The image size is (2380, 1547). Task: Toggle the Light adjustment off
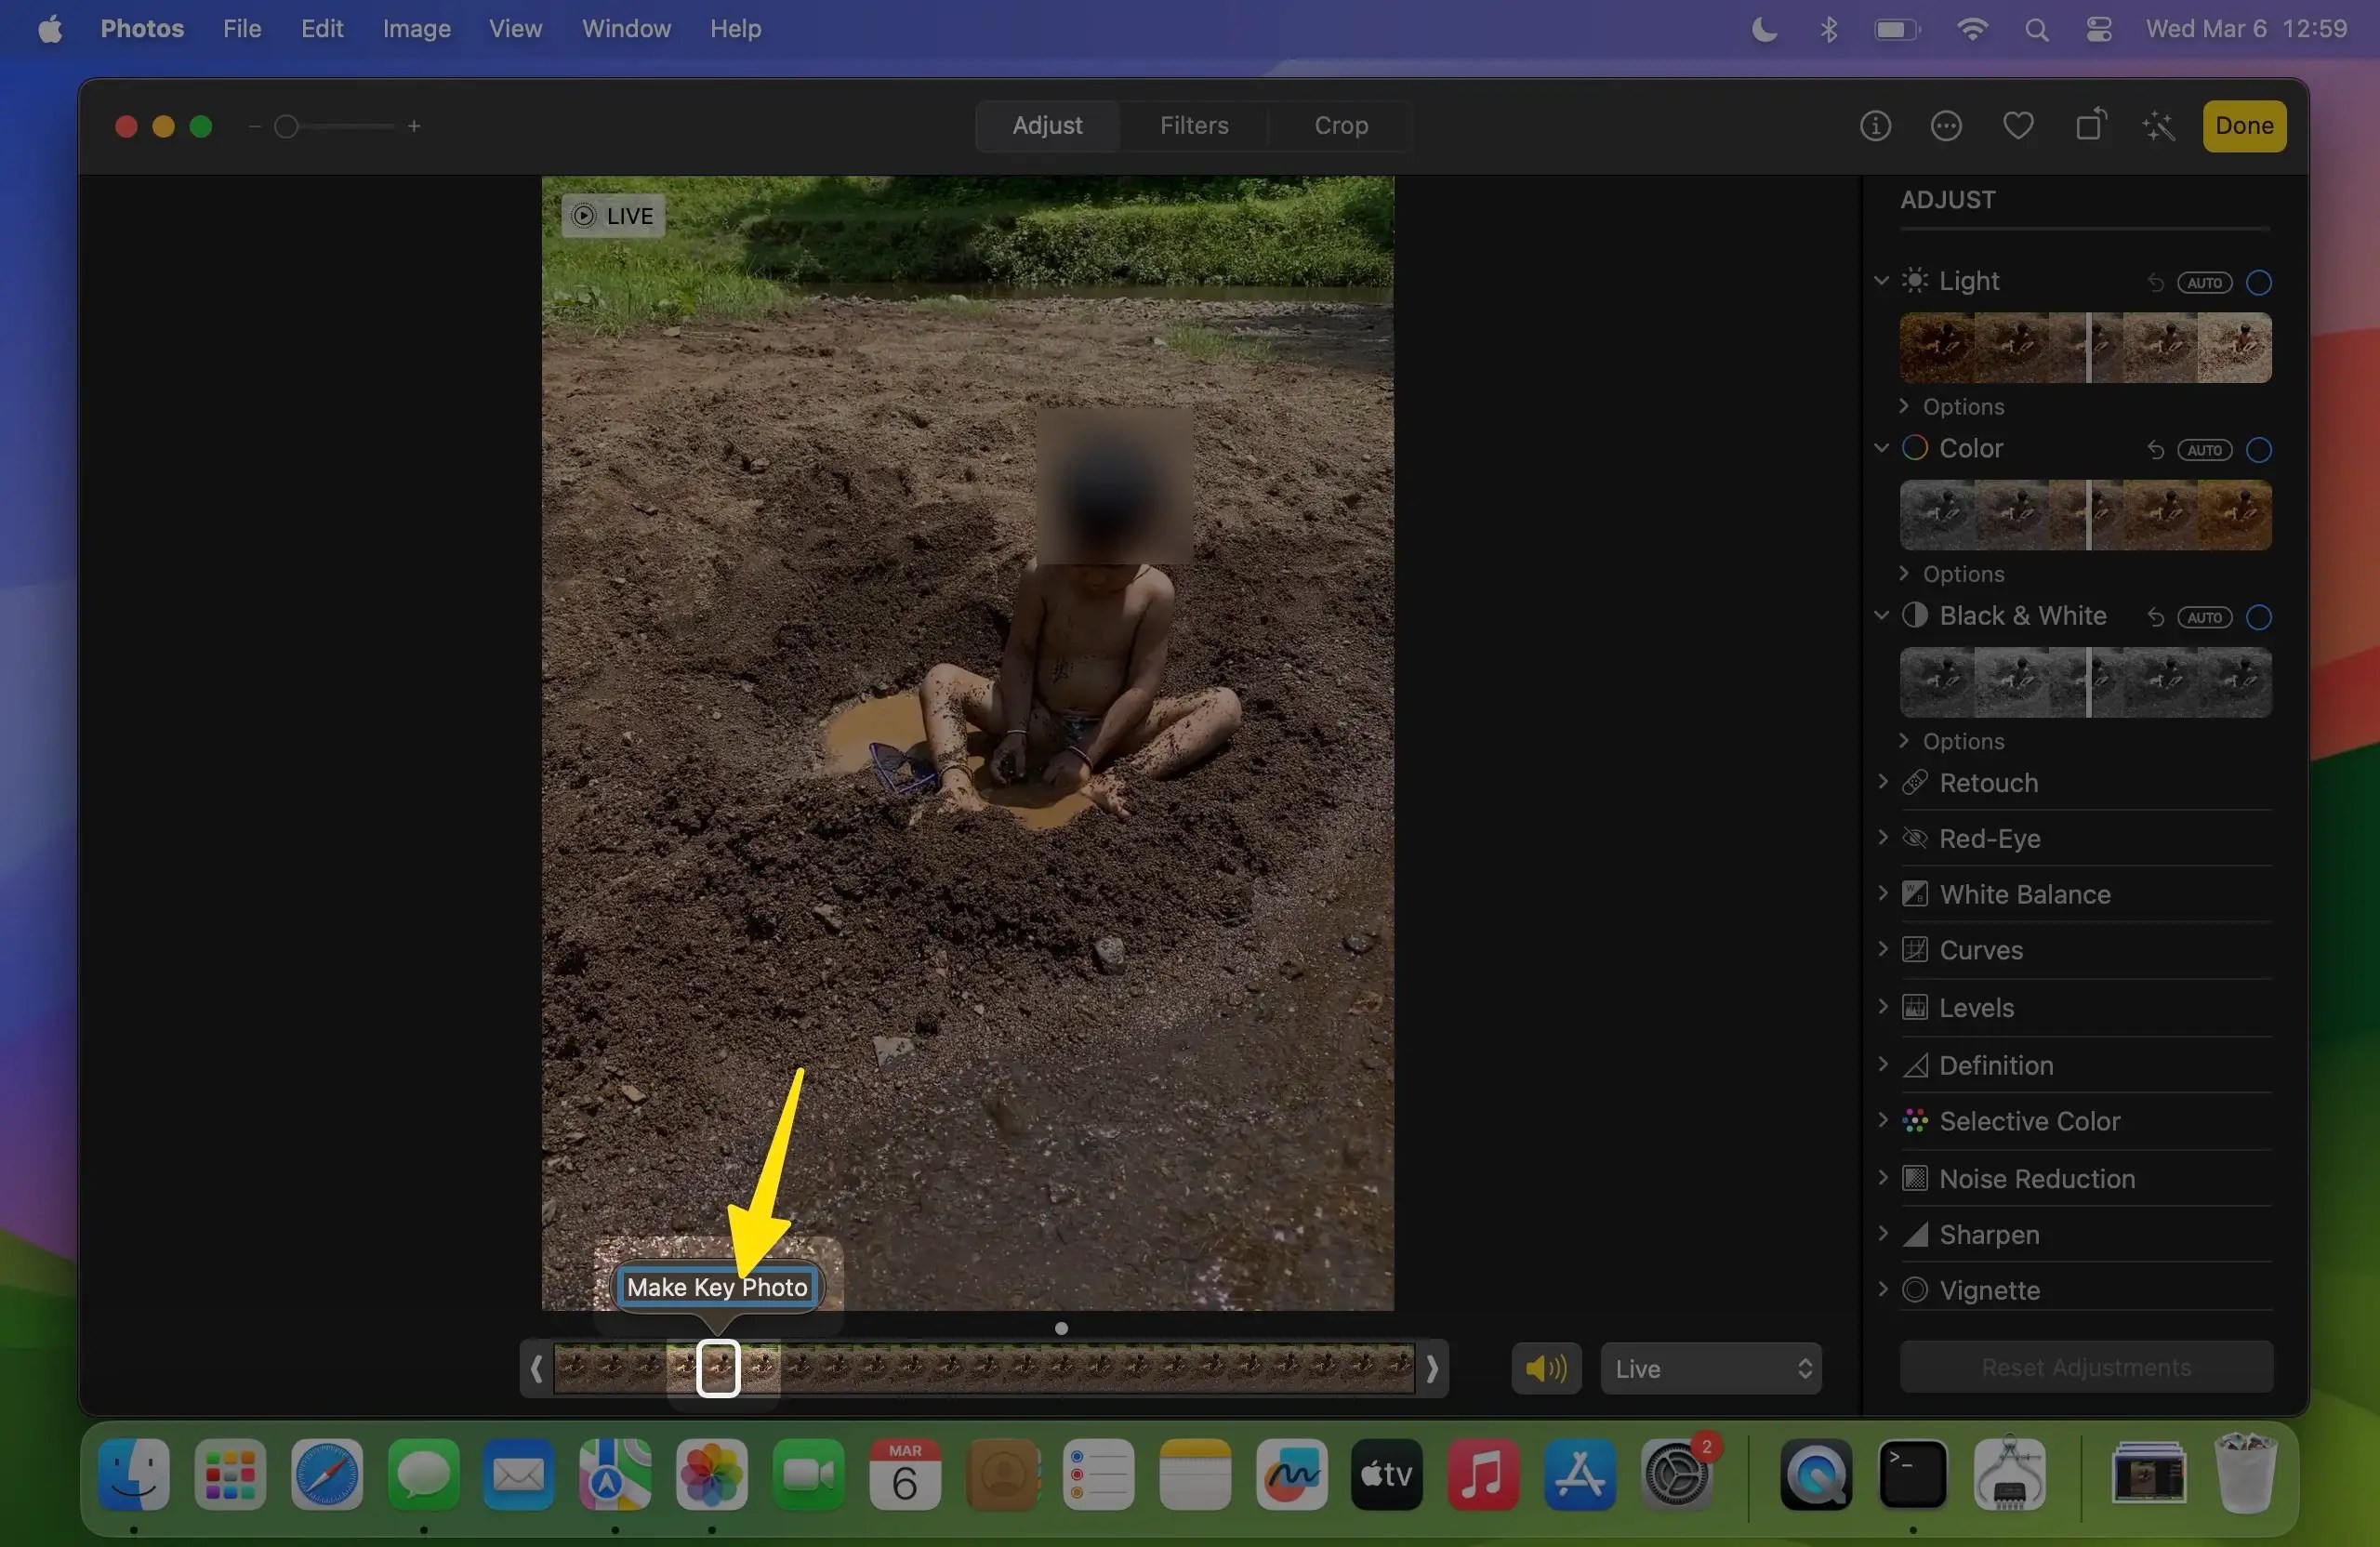pos(2259,282)
